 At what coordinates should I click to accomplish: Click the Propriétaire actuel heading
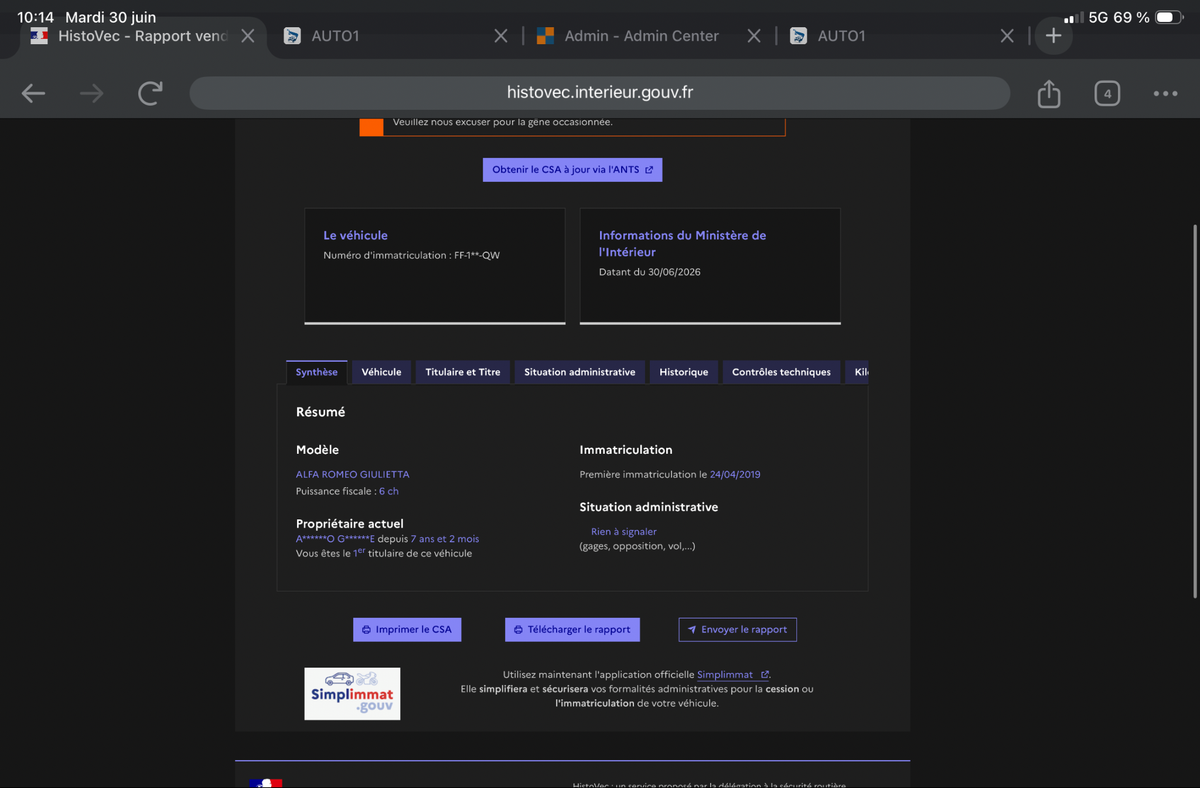point(350,523)
